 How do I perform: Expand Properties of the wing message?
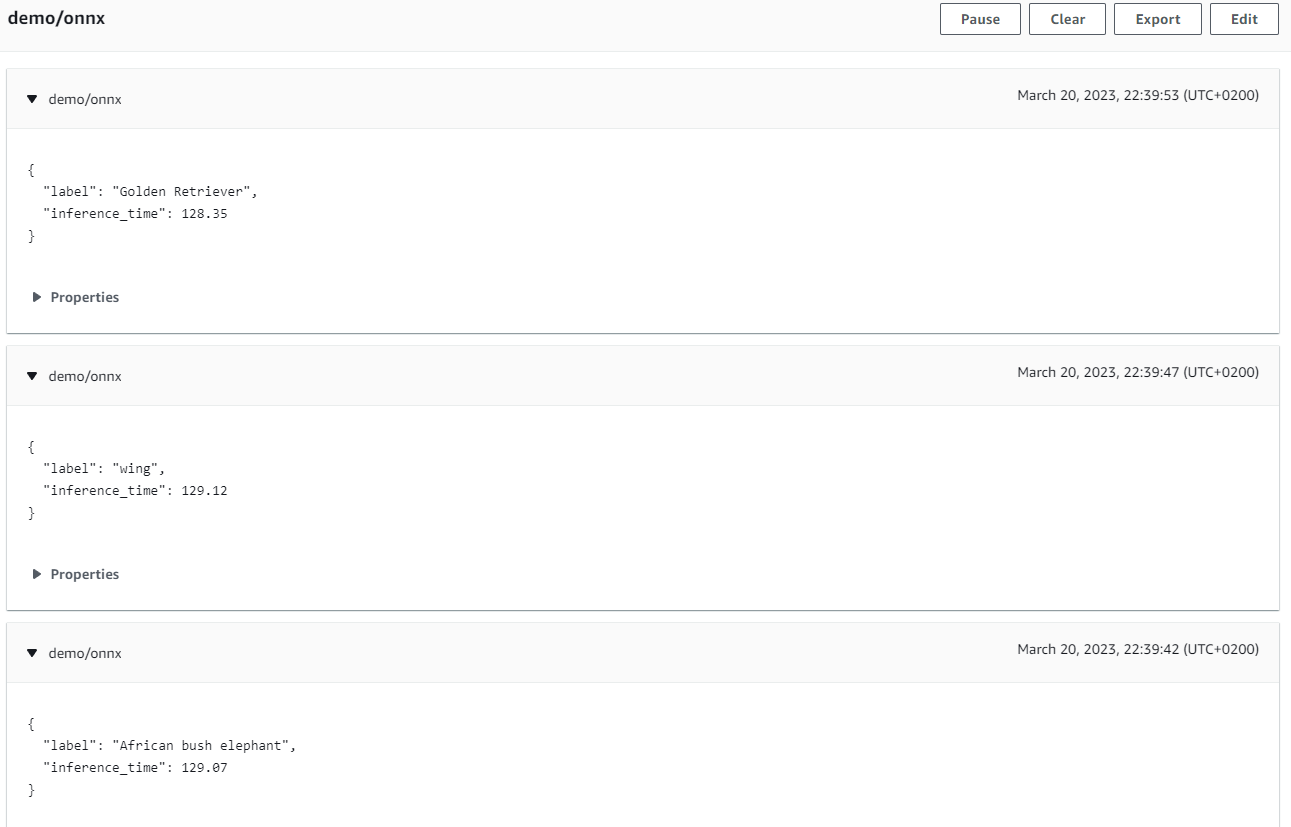pos(75,574)
